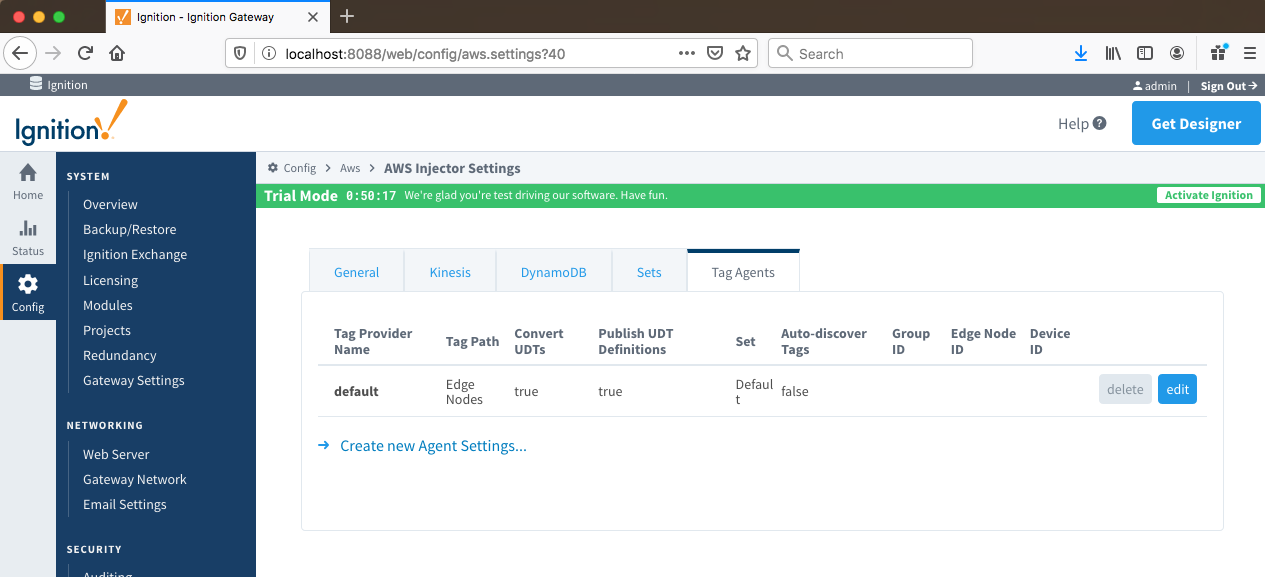Open the Status section icon

(x=28, y=237)
